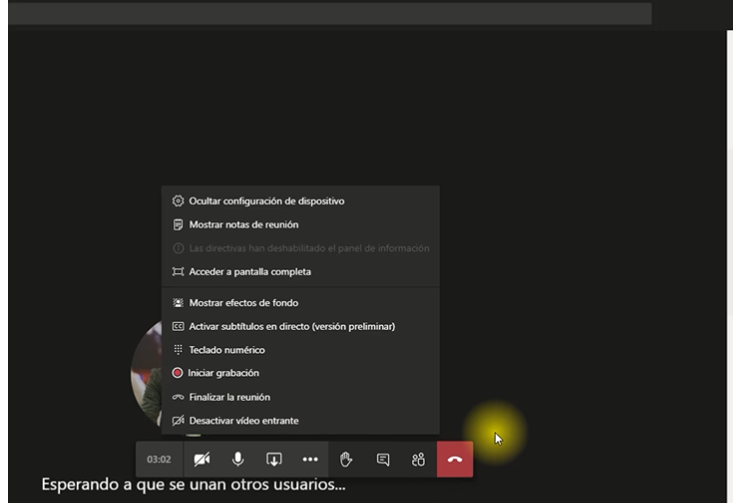
Task: Activate subtítulos en directo option
Action: pyautogui.click(x=300, y=326)
